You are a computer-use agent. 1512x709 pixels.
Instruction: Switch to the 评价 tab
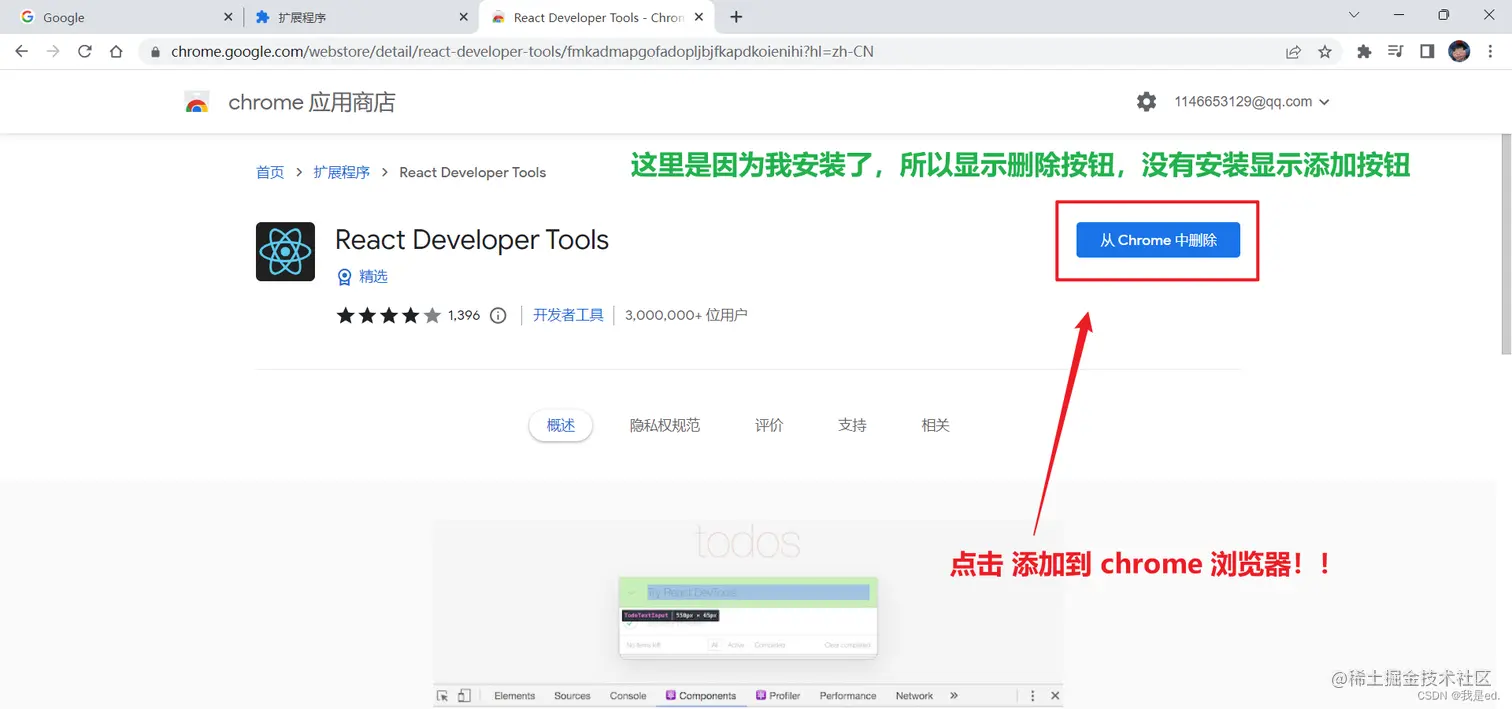click(x=768, y=425)
